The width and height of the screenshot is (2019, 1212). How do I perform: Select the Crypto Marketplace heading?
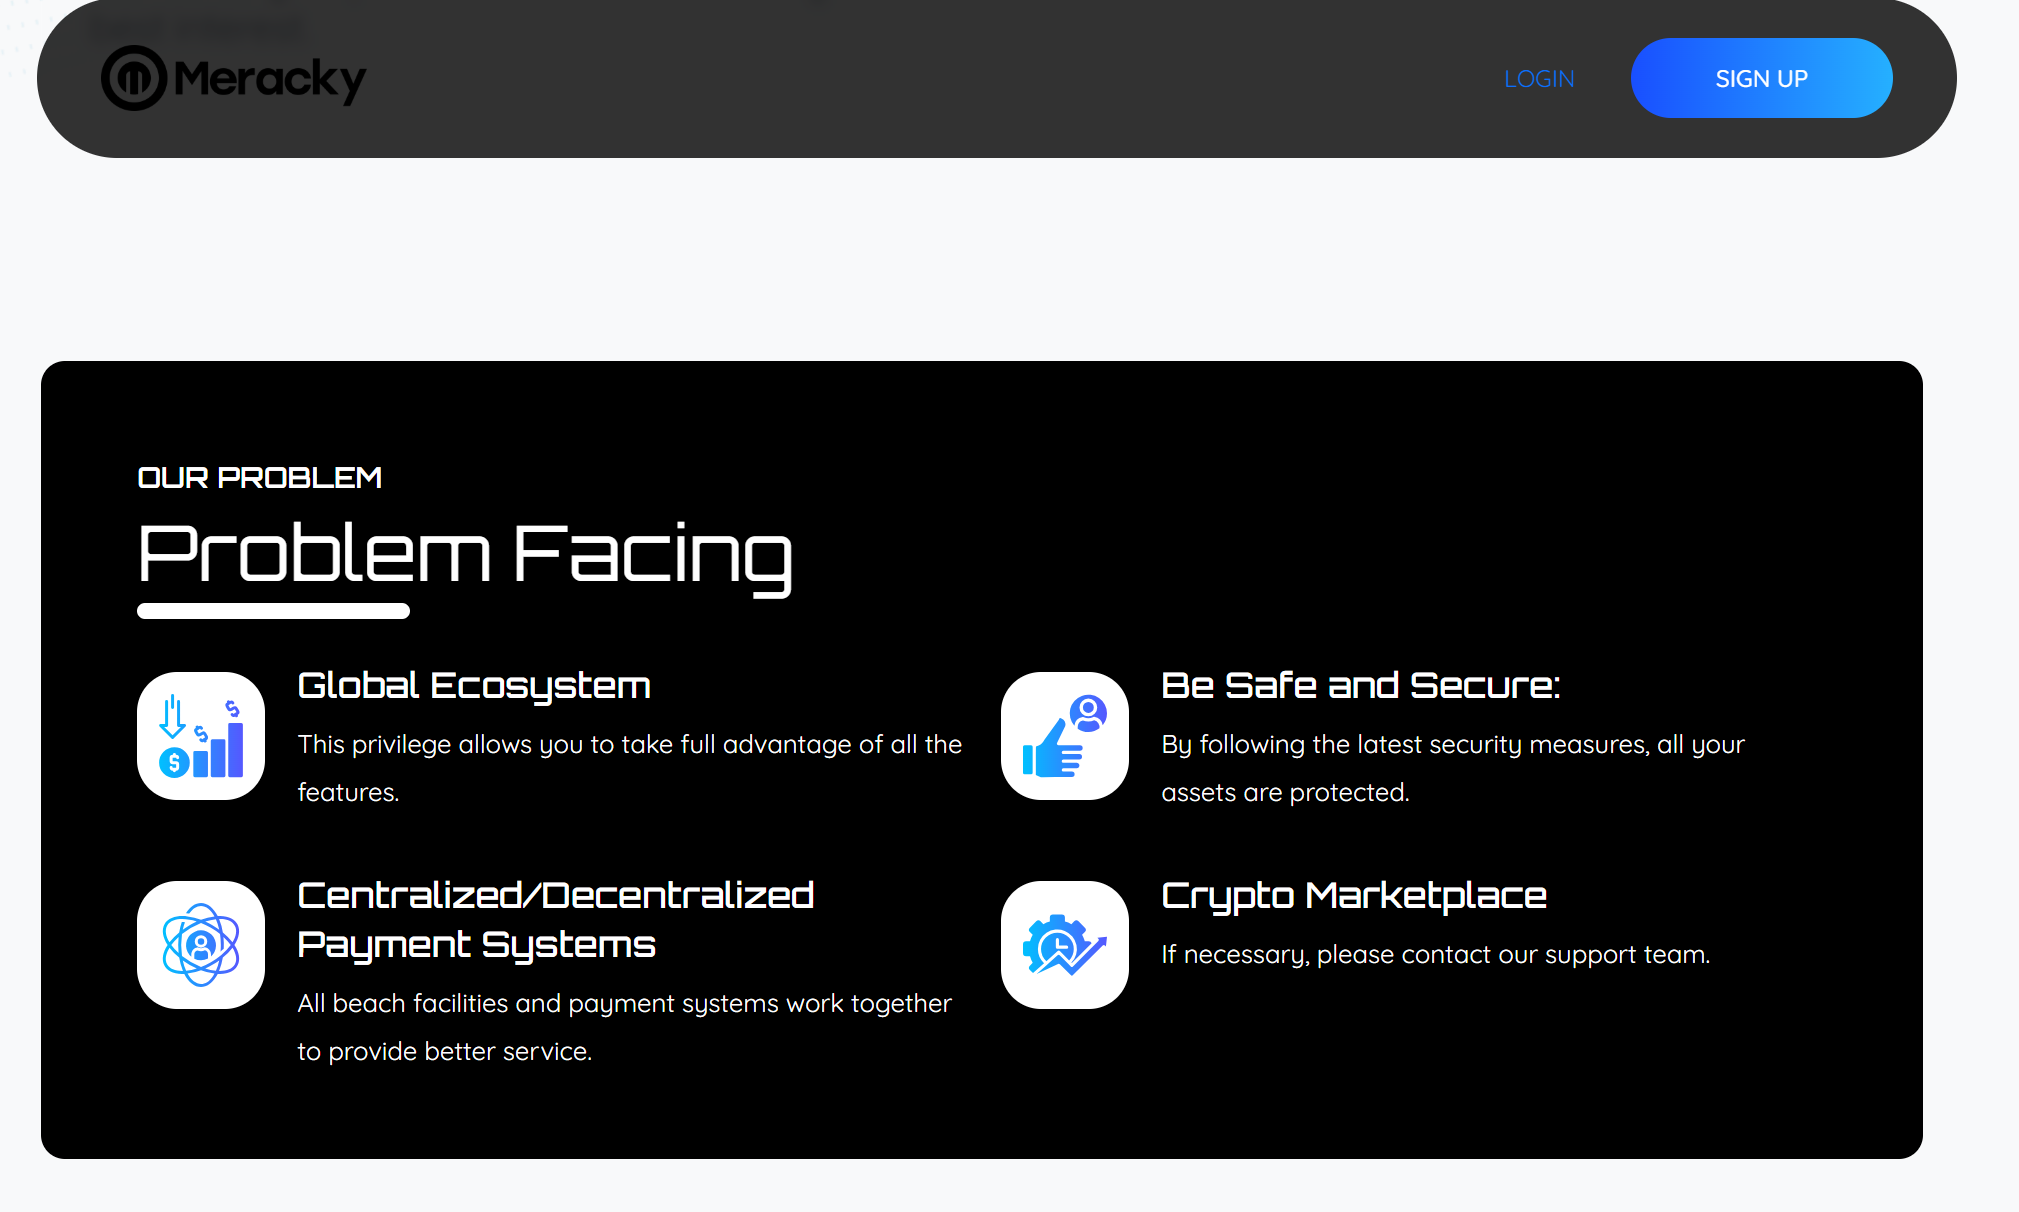point(1354,896)
